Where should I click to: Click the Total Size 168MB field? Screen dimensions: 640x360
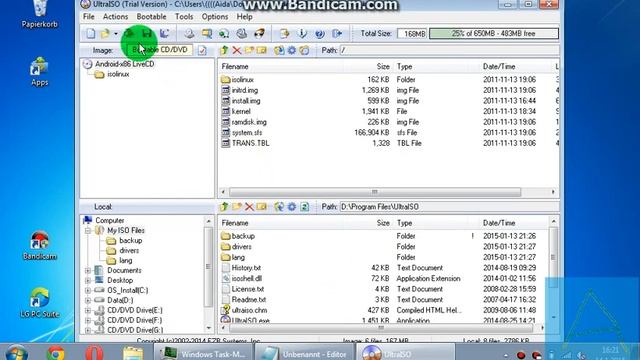[x=412, y=33]
